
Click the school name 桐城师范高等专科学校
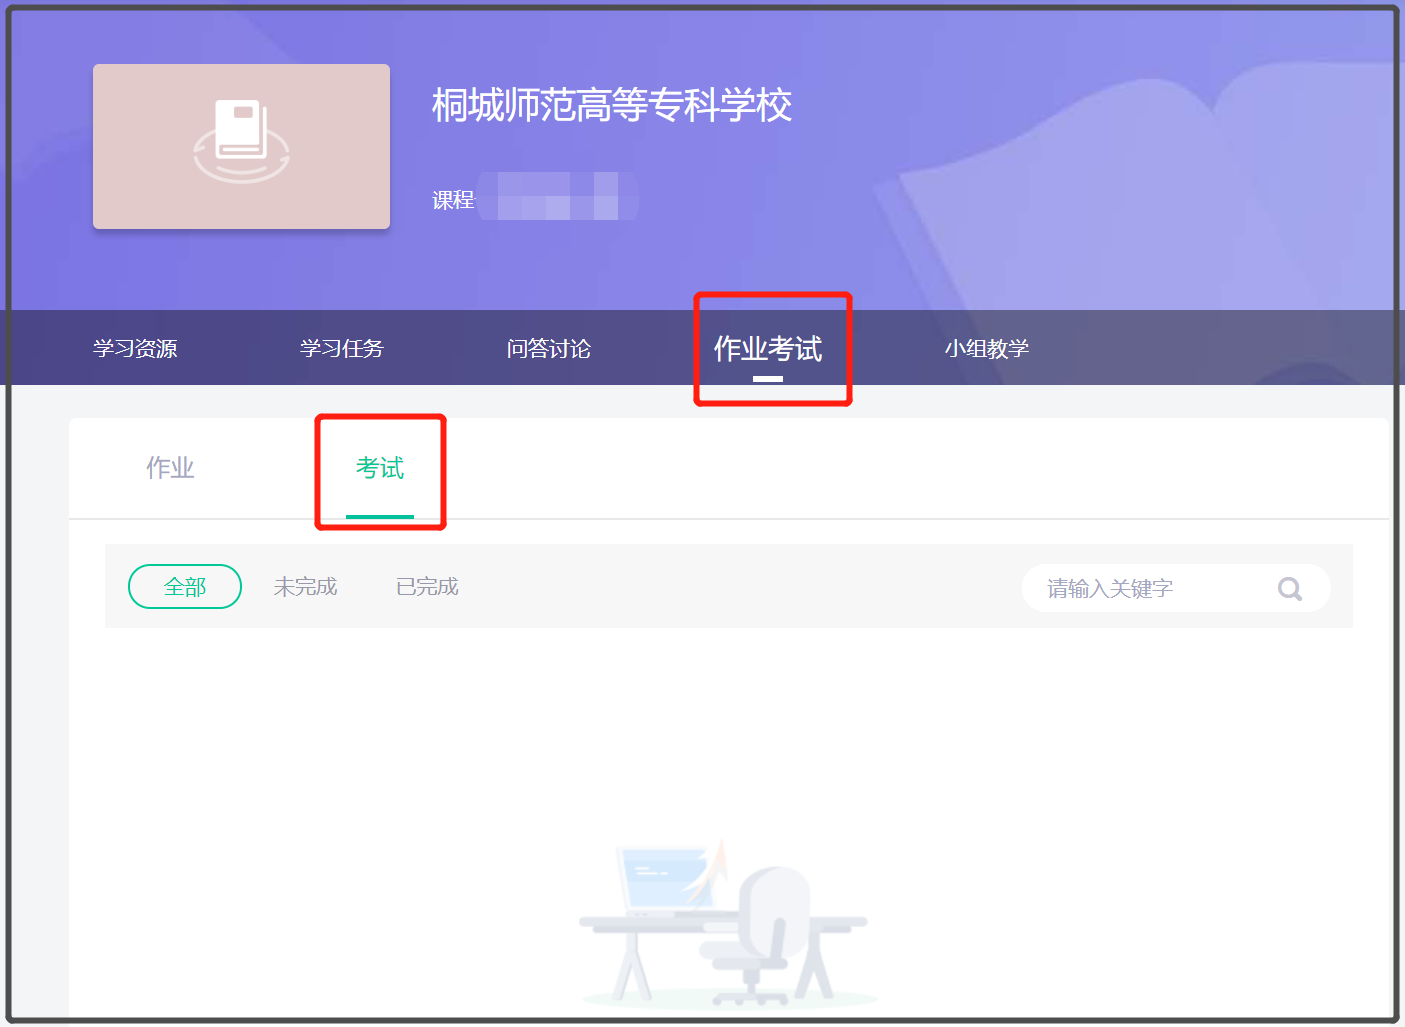[x=611, y=105]
